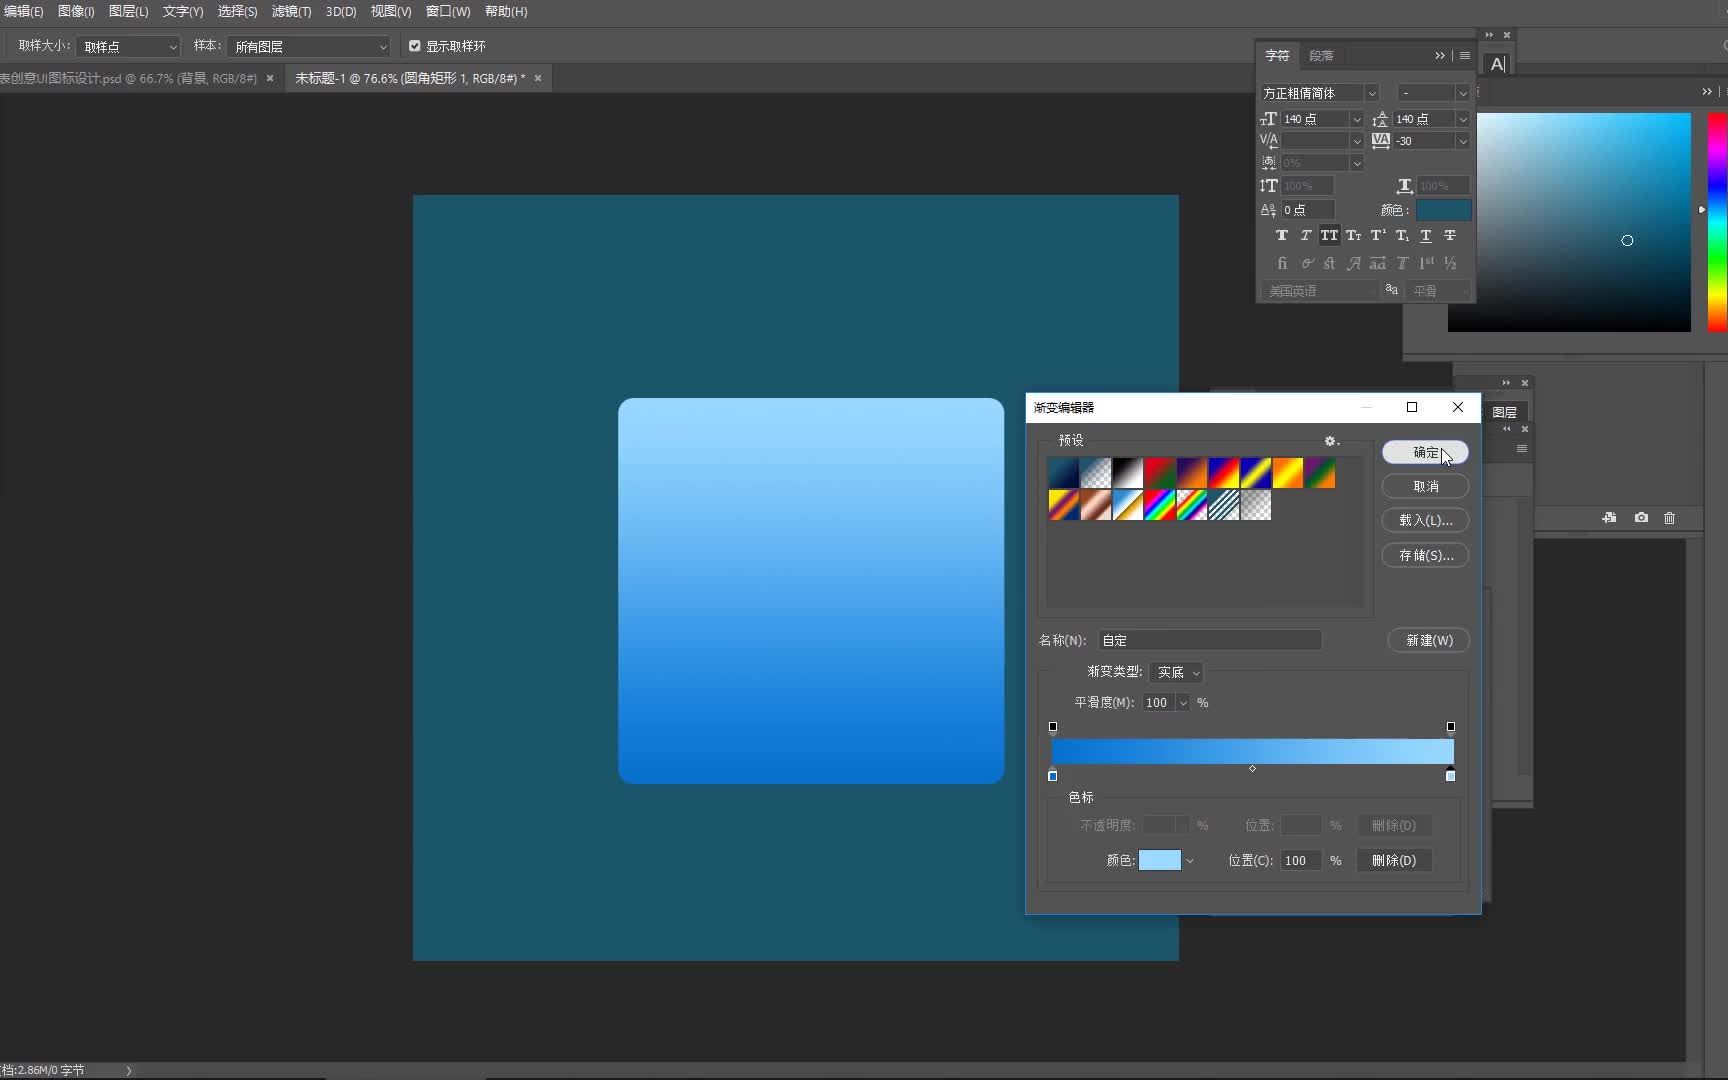
Task: Click the swash (A) OpenType icon
Action: pyautogui.click(x=1353, y=263)
